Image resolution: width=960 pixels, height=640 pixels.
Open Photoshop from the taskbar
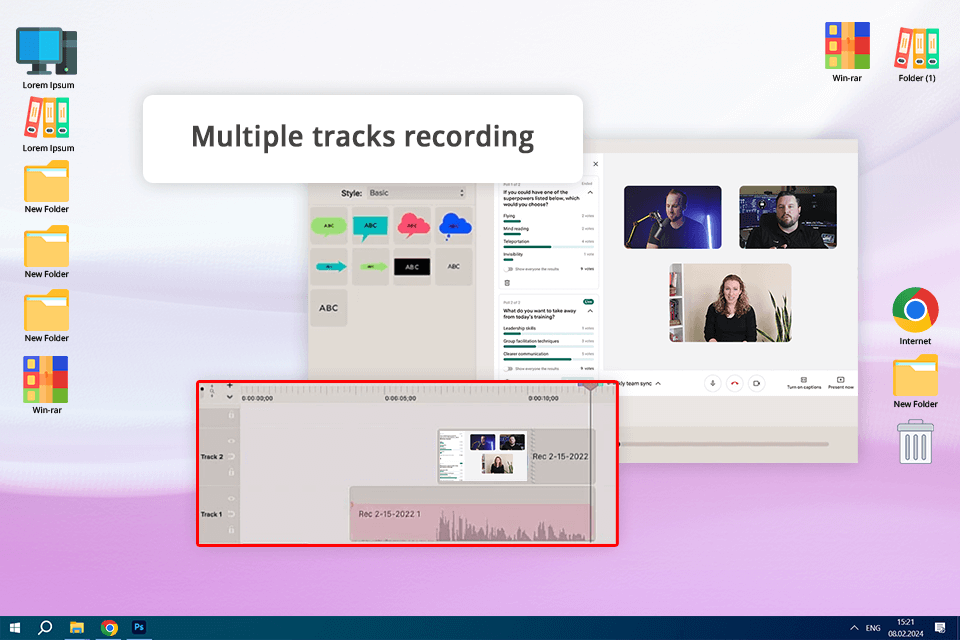click(x=139, y=627)
